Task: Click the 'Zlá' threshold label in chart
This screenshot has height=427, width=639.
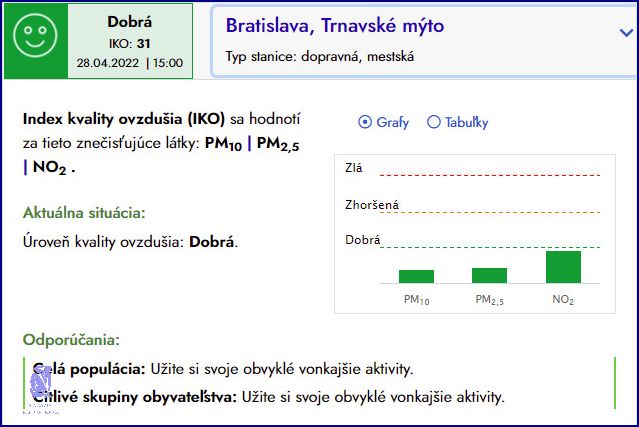Action: tap(353, 168)
